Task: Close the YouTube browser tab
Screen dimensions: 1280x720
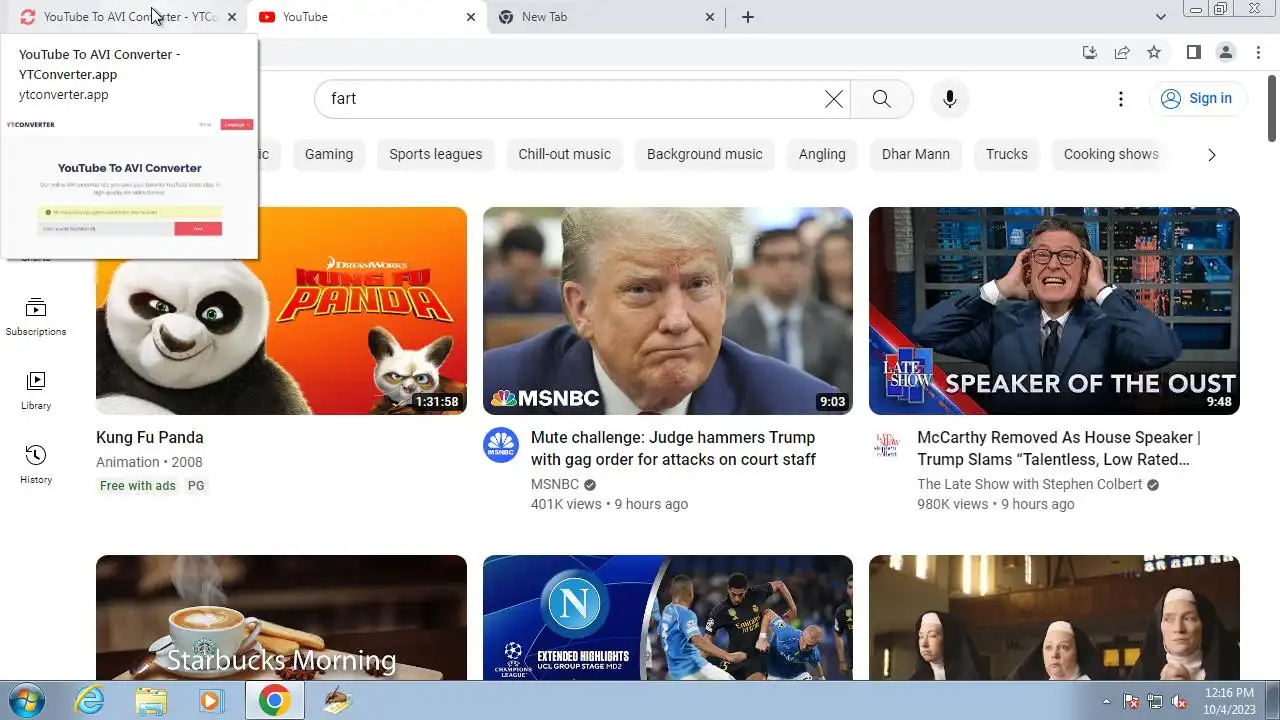Action: tap(471, 17)
